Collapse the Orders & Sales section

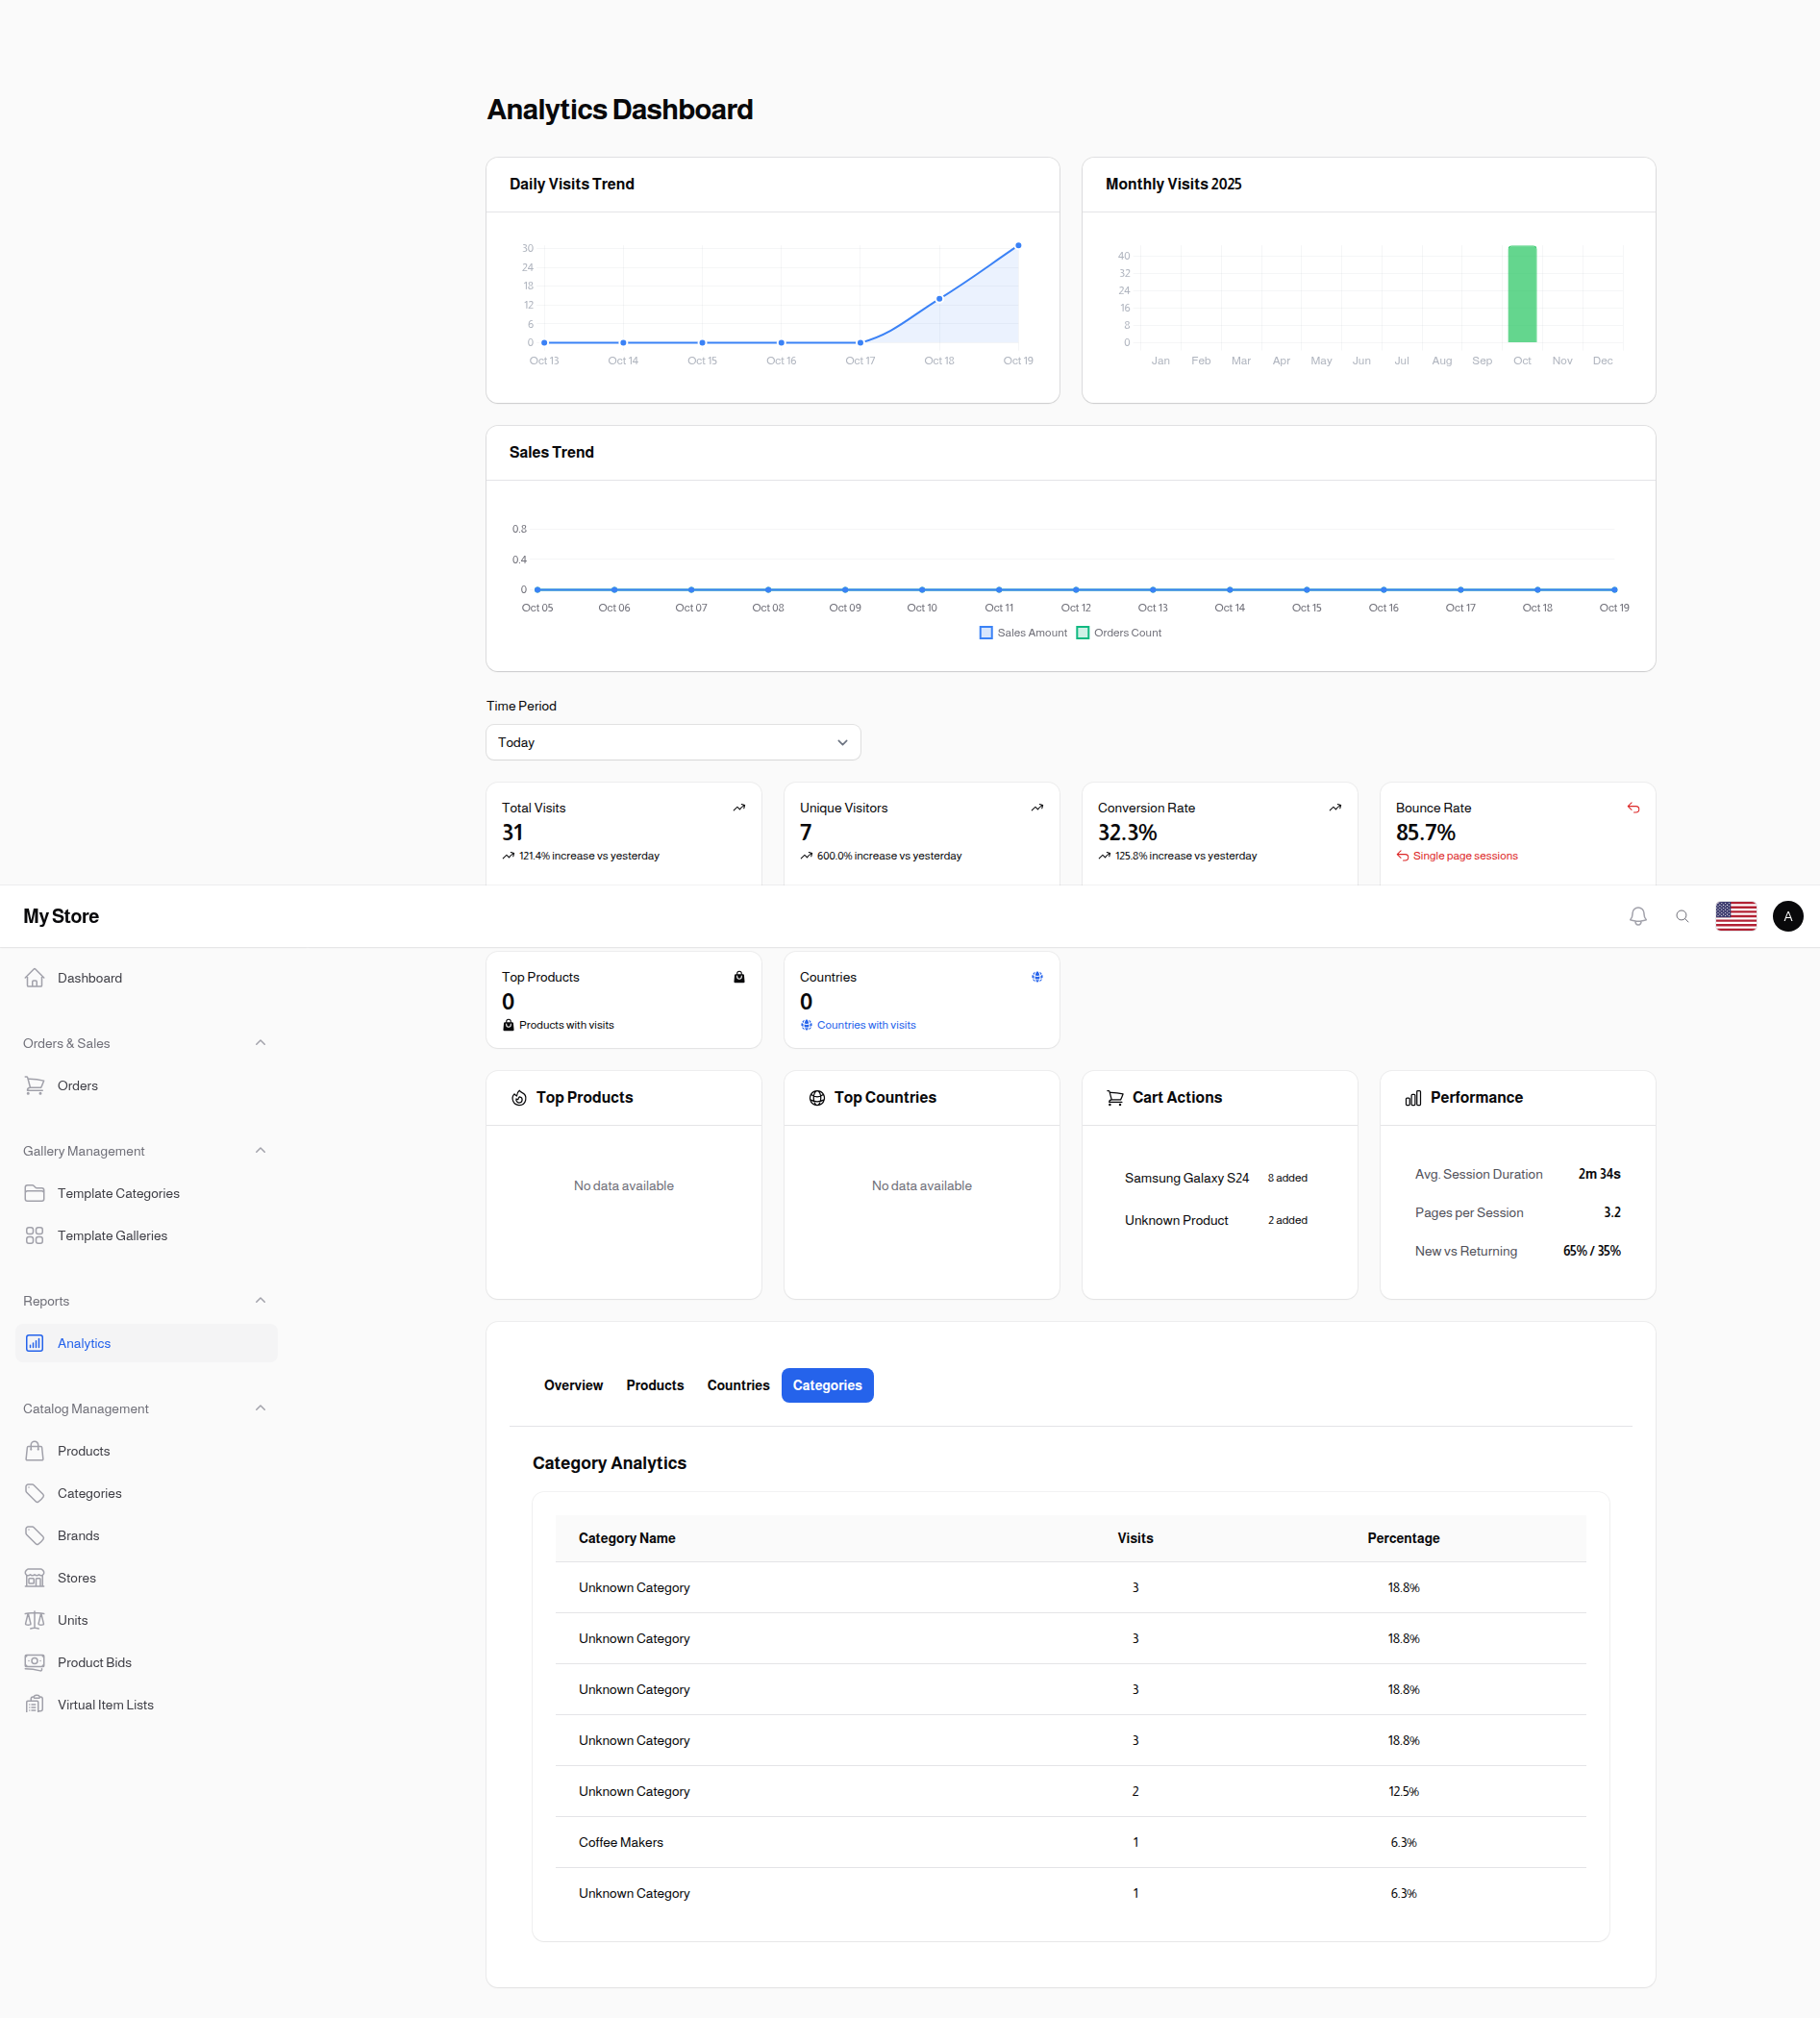[x=260, y=1042]
